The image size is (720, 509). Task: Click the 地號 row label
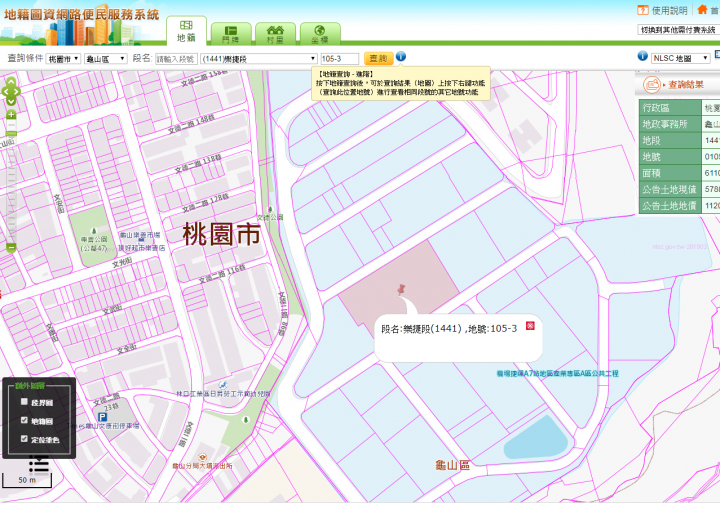pos(670,157)
